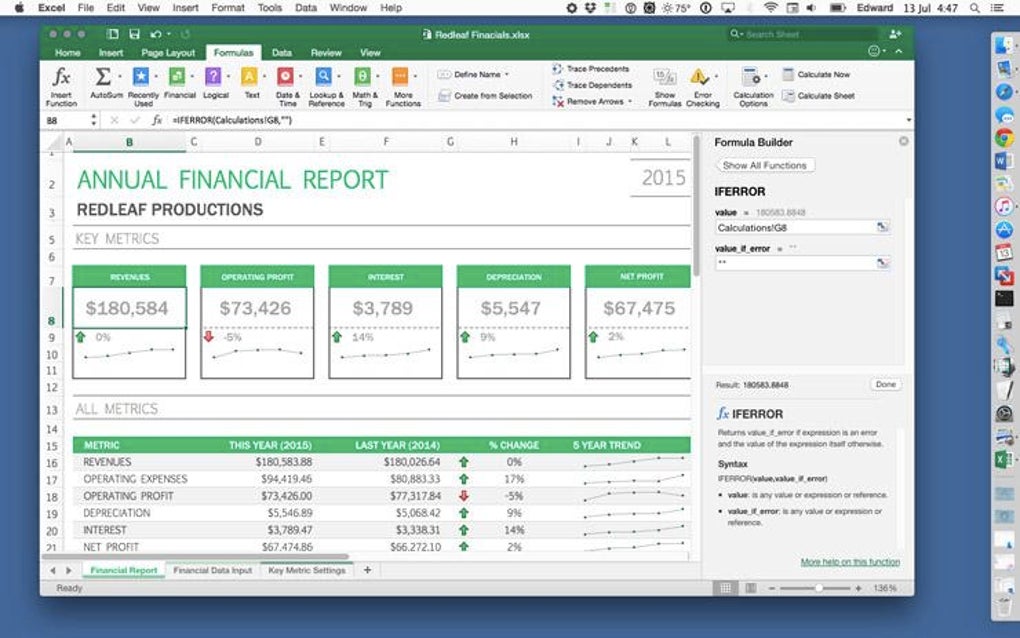Open Recently Used functions
Viewport: 1020px width, 638px height.
pos(141,77)
